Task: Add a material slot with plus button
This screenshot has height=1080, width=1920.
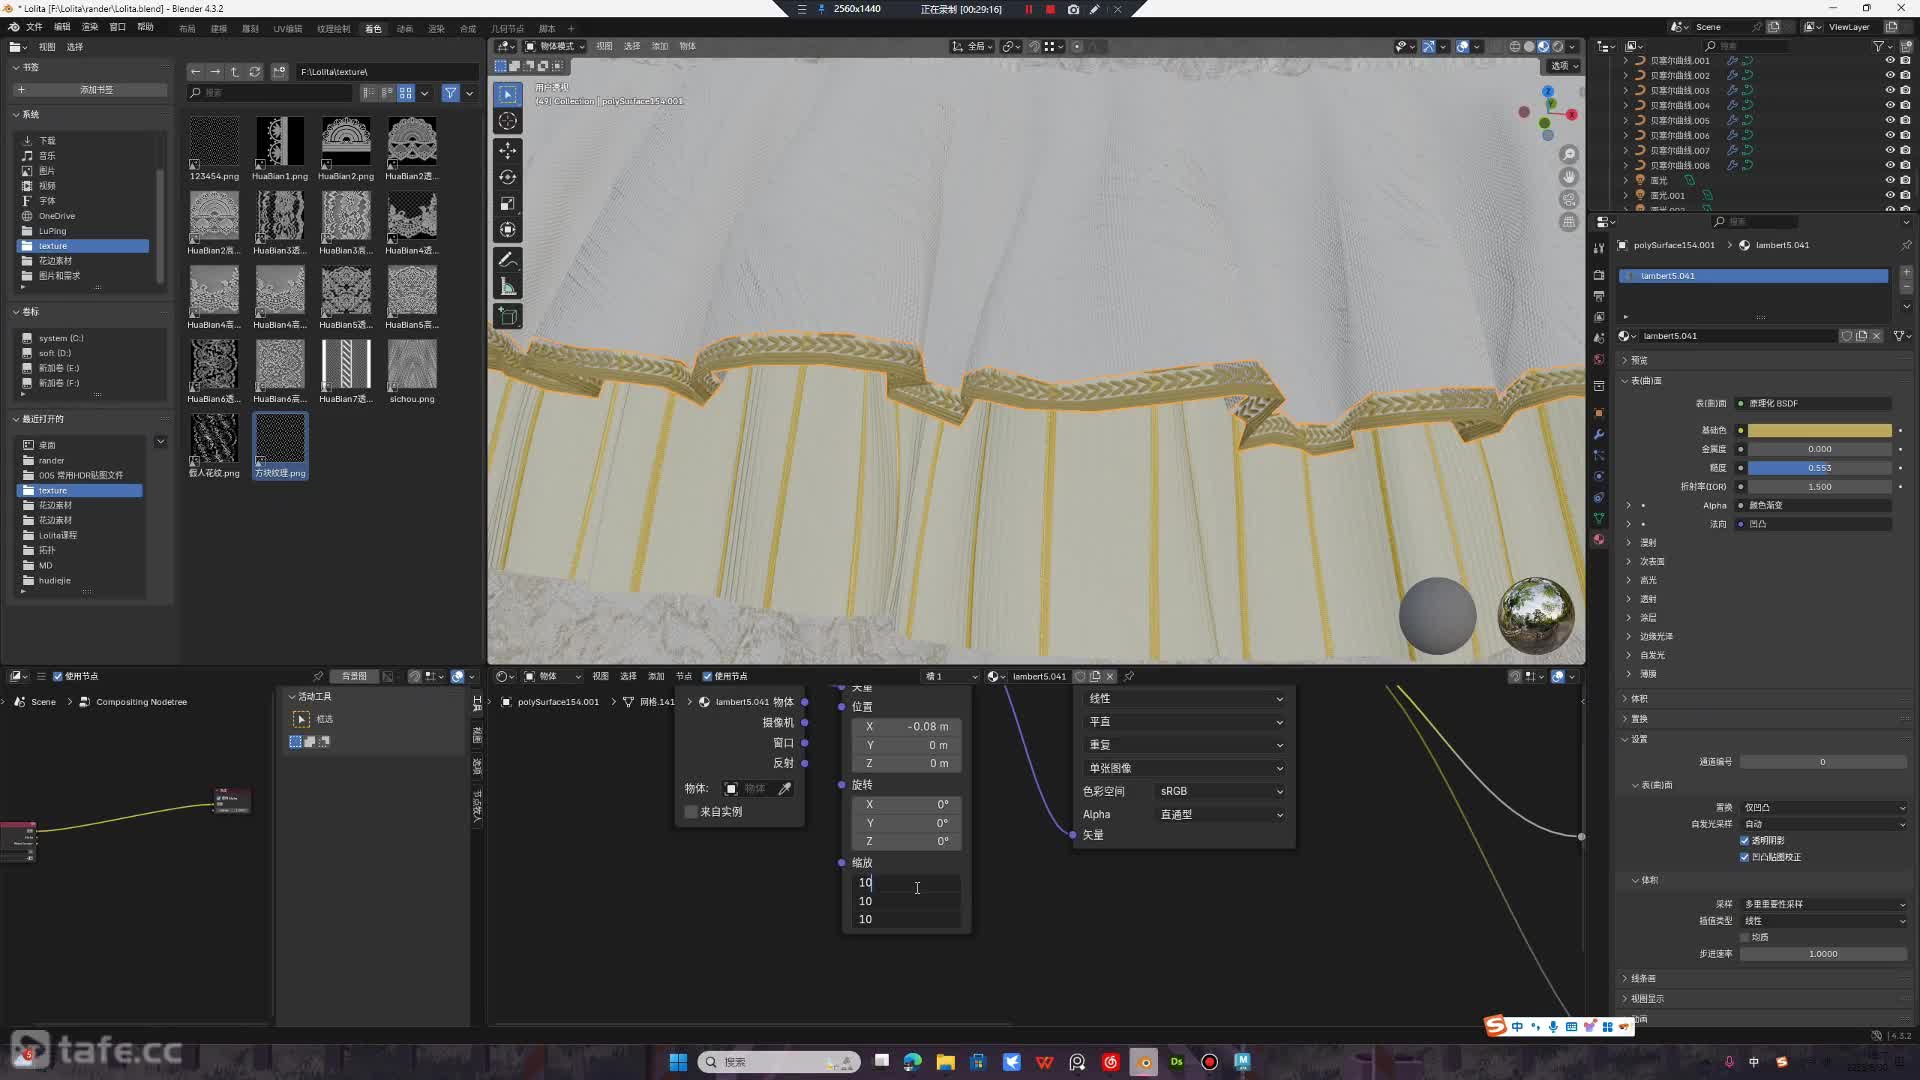Action: [1906, 272]
